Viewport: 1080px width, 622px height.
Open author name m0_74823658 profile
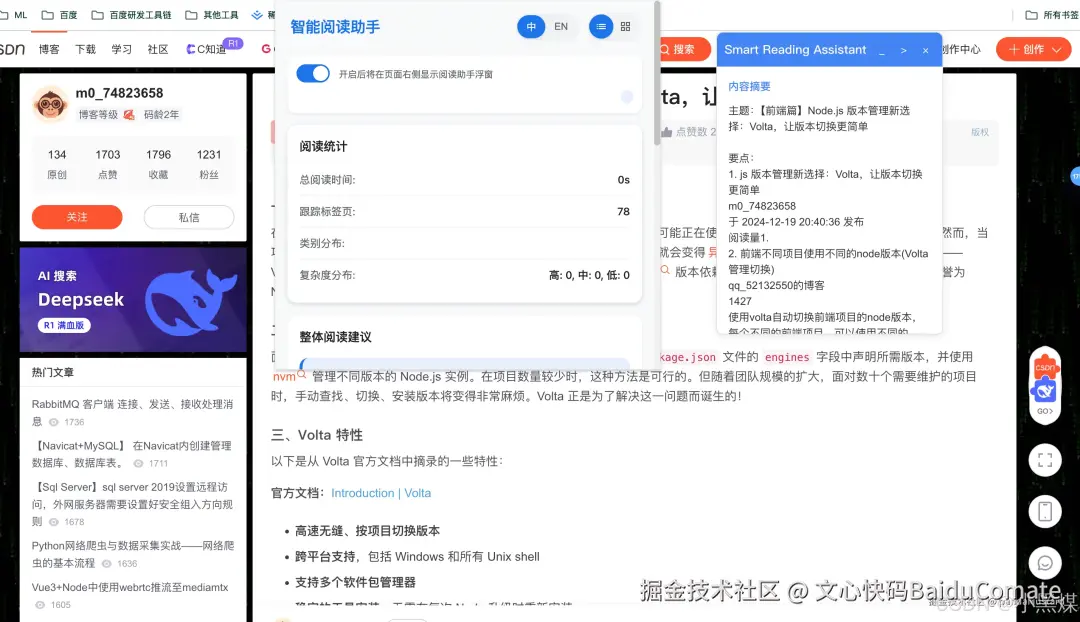point(119,93)
